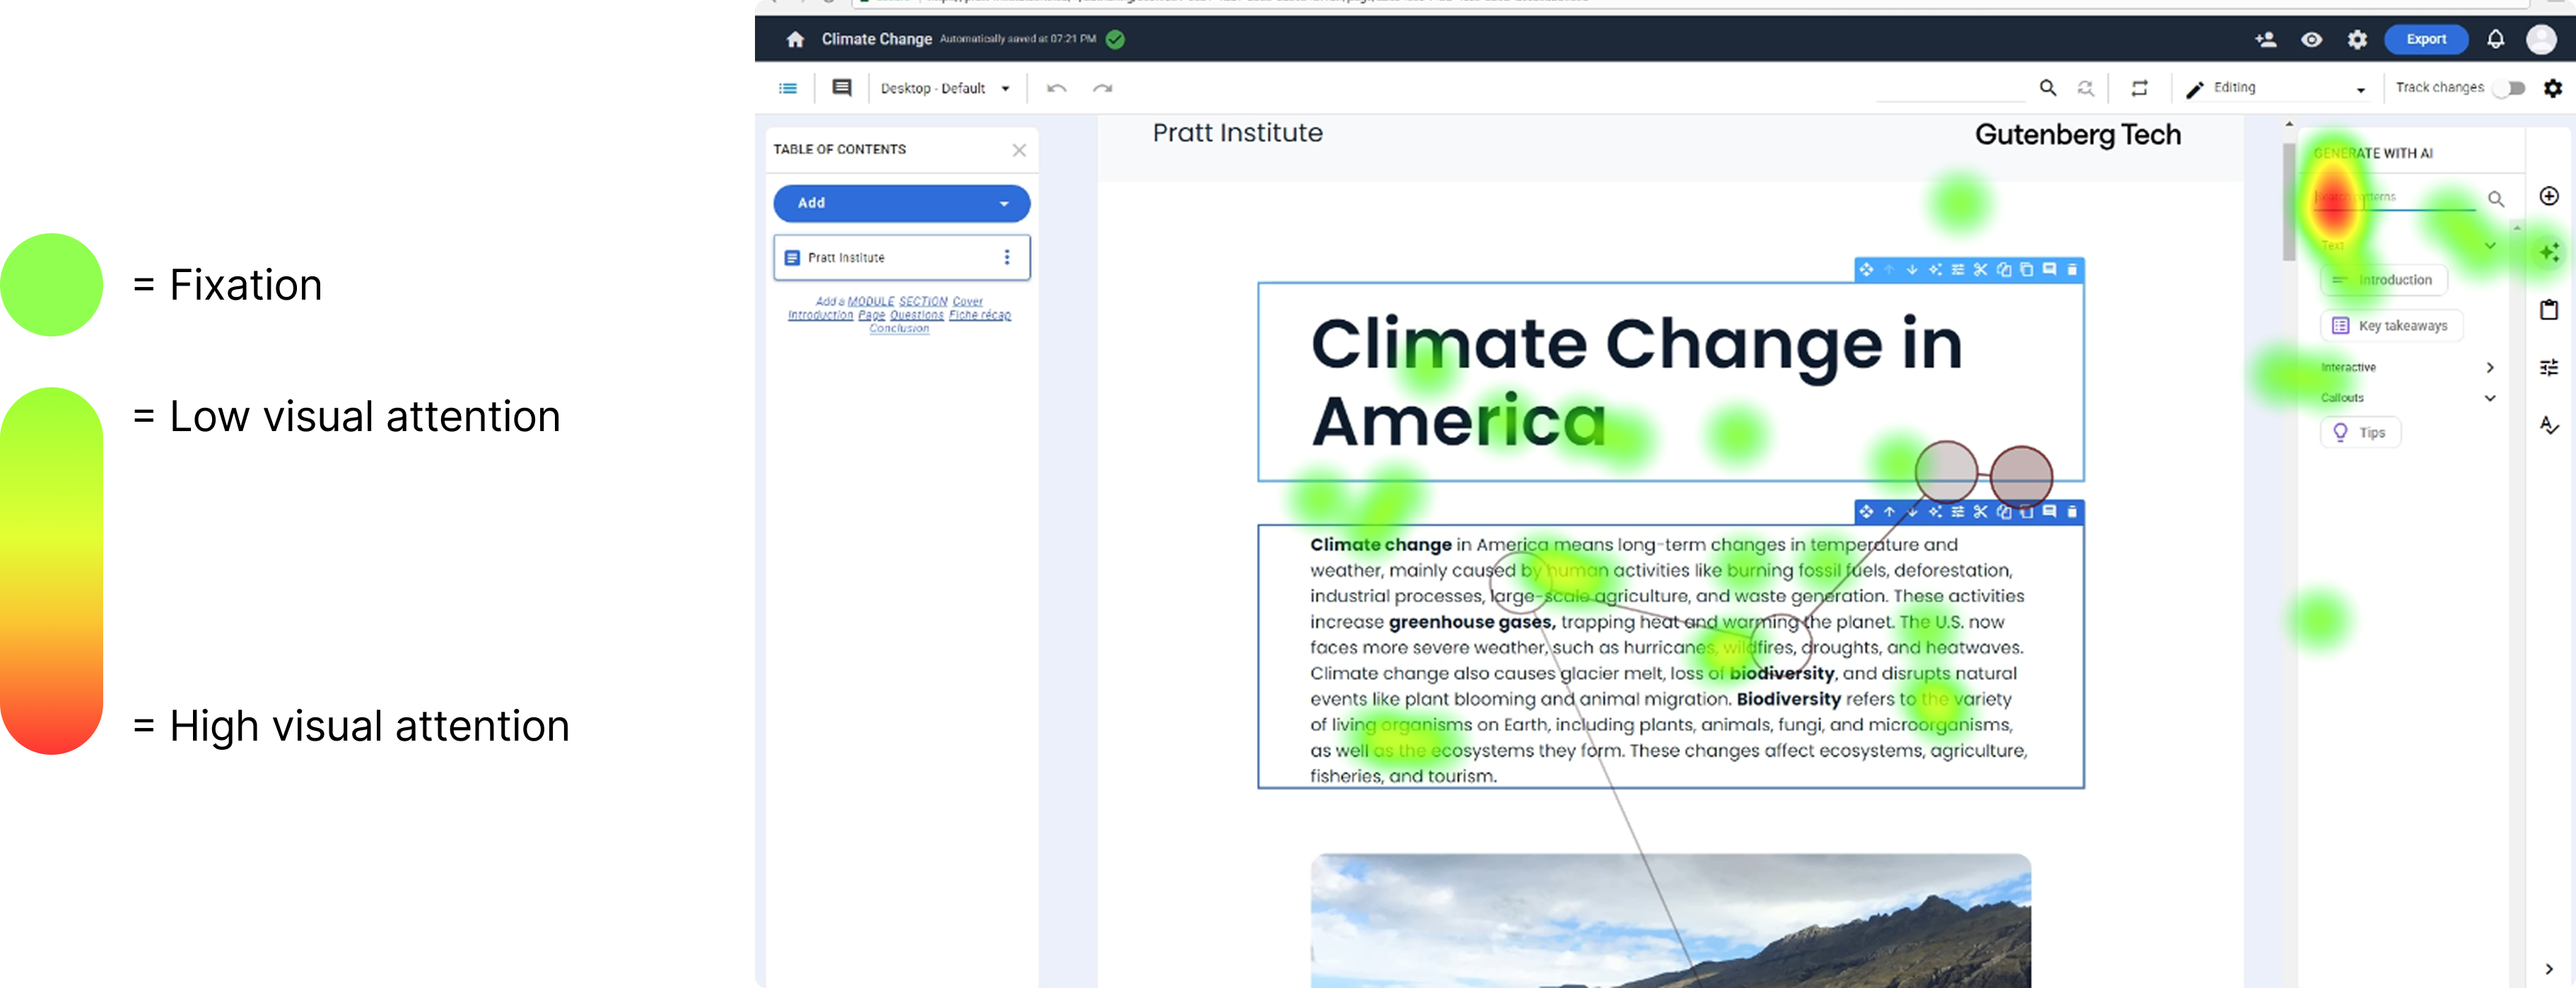The width and height of the screenshot is (2576, 988).
Task: Open the Desktop - Default dropdown
Action: click(x=945, y=88)
